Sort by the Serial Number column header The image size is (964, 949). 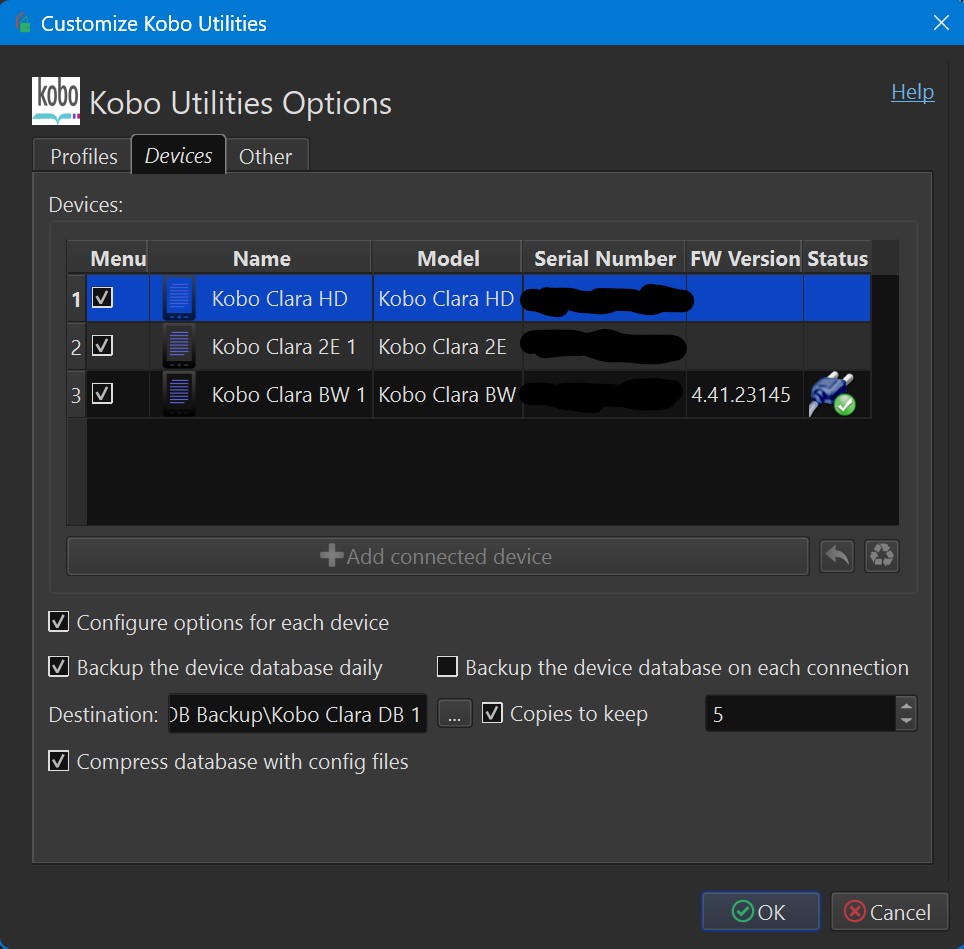click(x=604, y=258)
